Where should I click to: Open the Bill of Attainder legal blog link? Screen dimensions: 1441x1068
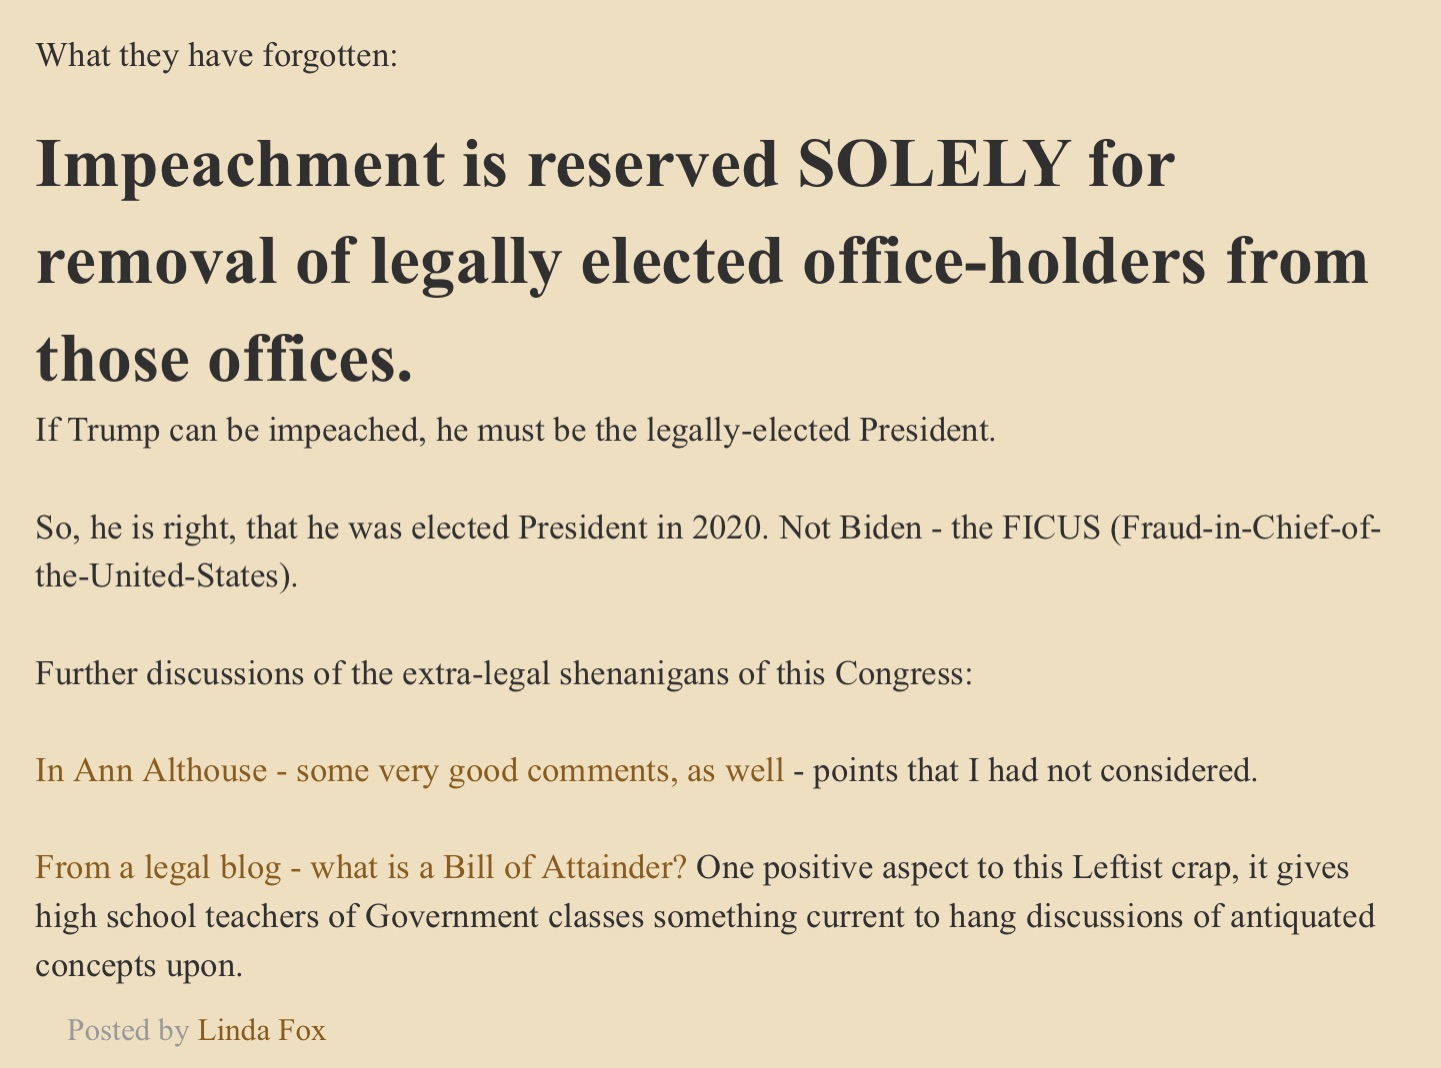pyautogui.click(x=361, y=867)
